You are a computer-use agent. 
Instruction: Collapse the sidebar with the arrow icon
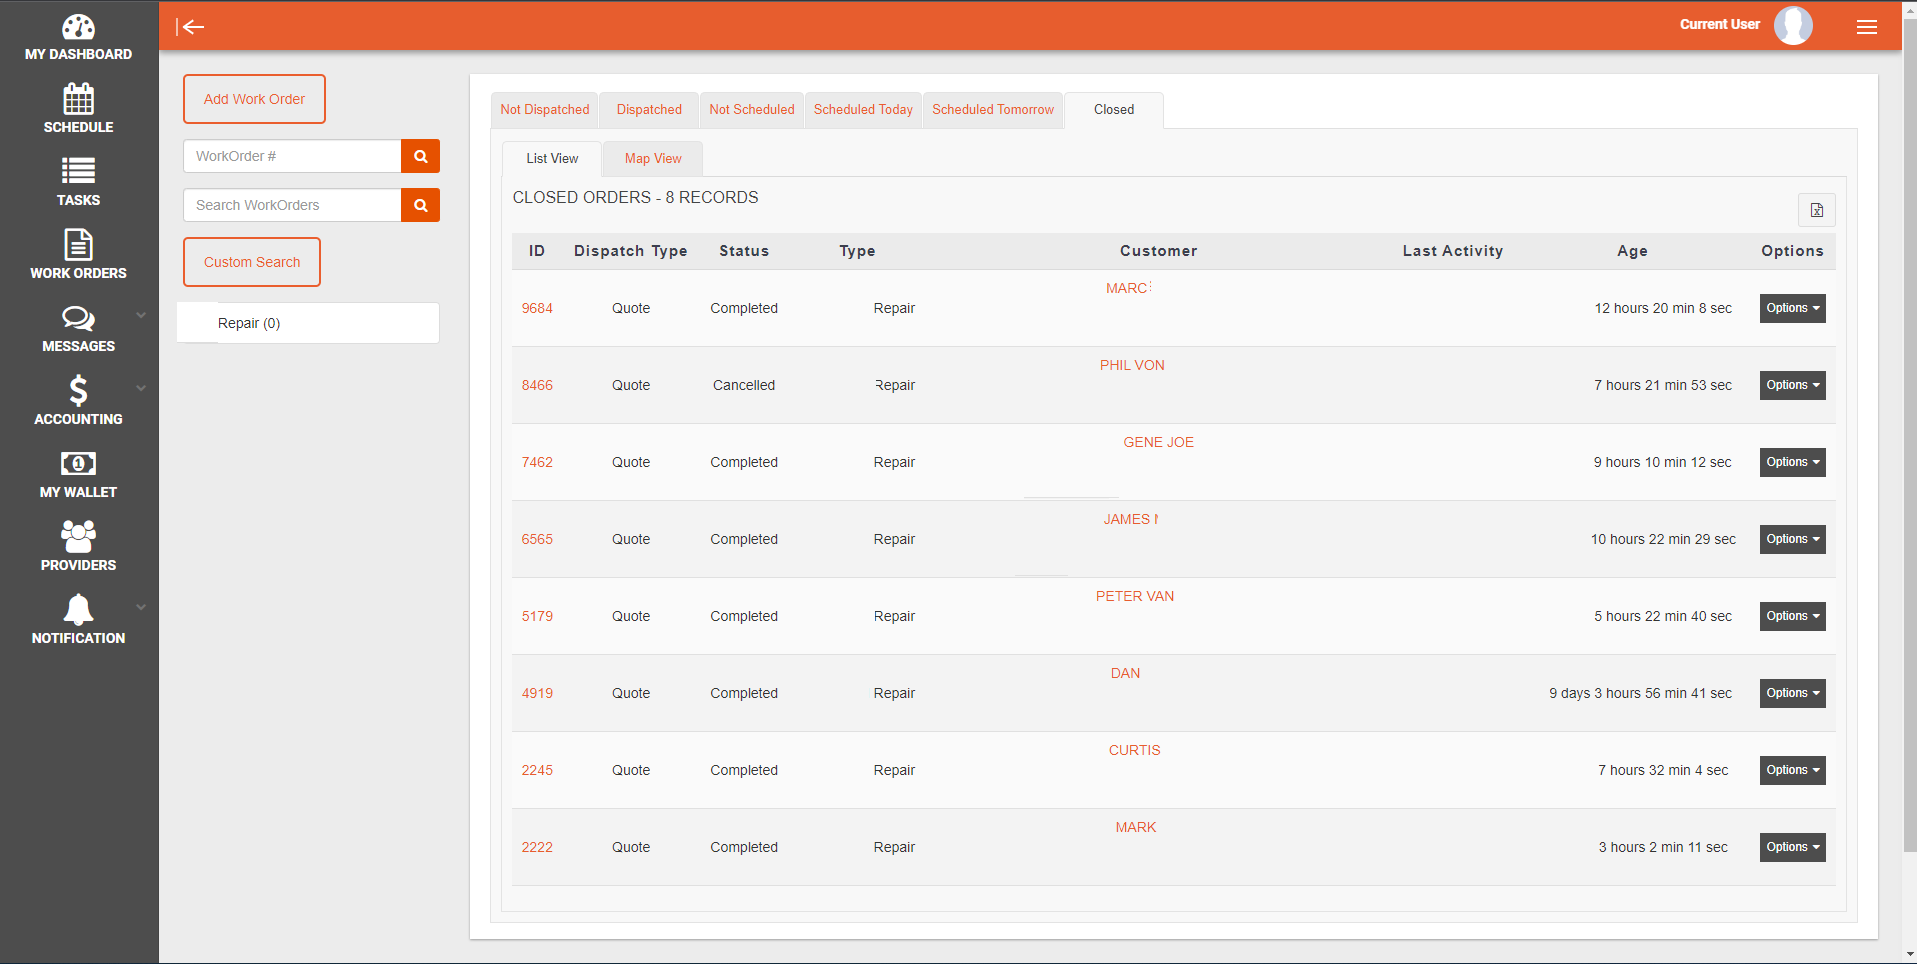click(x=190, y=27)
